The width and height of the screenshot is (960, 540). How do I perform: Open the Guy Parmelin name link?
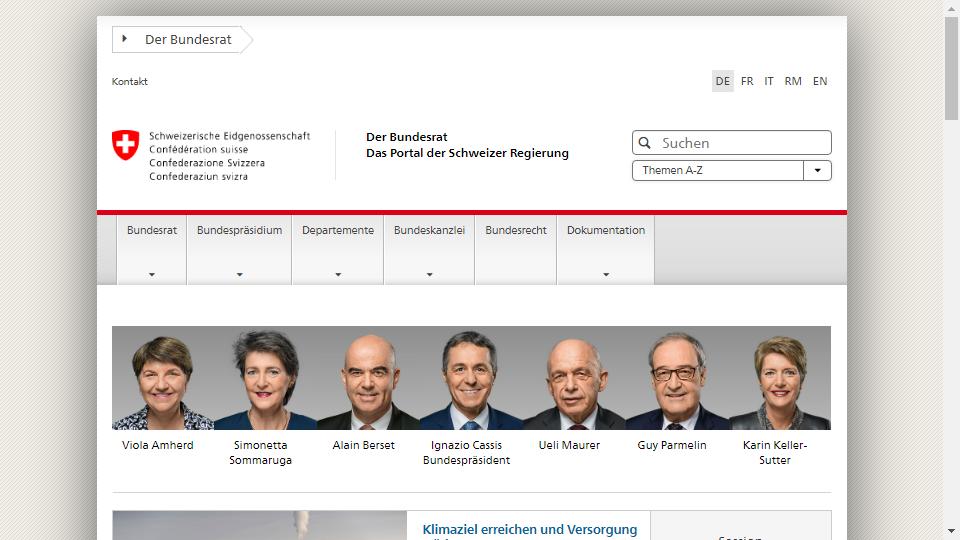(x=672, y=445)
